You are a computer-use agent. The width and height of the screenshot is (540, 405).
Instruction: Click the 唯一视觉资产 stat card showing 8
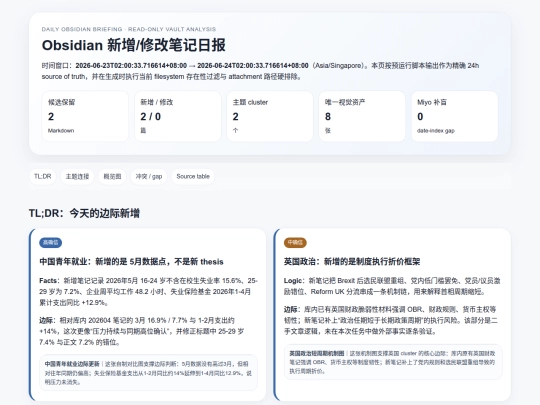click(x=362, y=116)
